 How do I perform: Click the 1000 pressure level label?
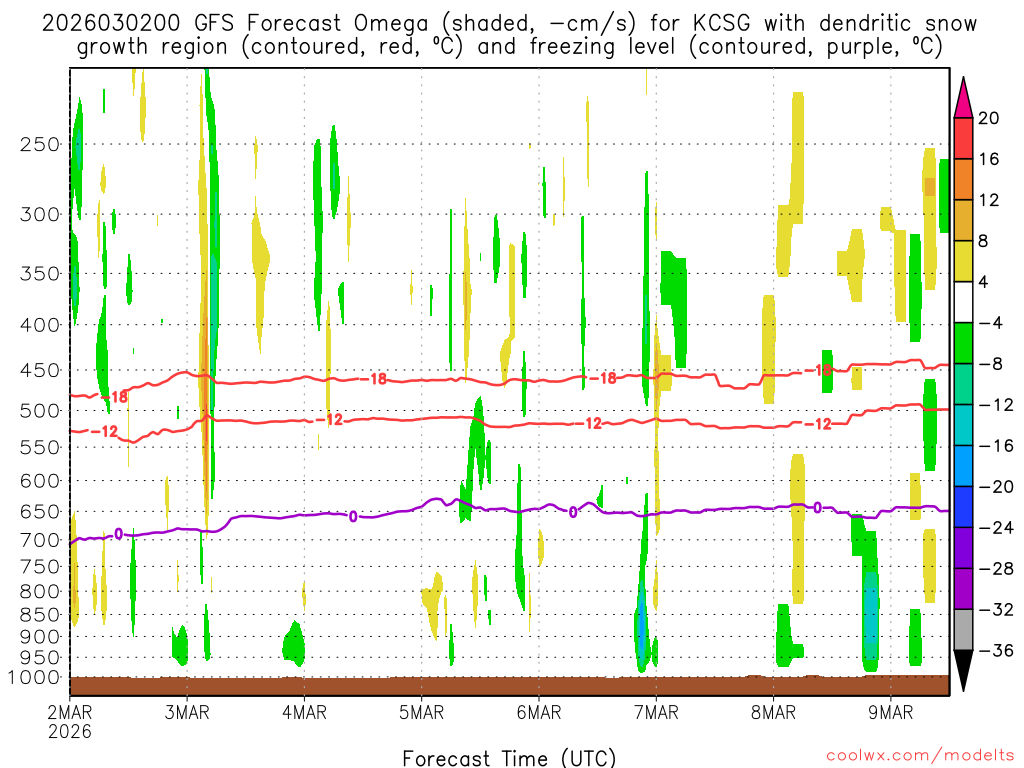coord(35,677)
